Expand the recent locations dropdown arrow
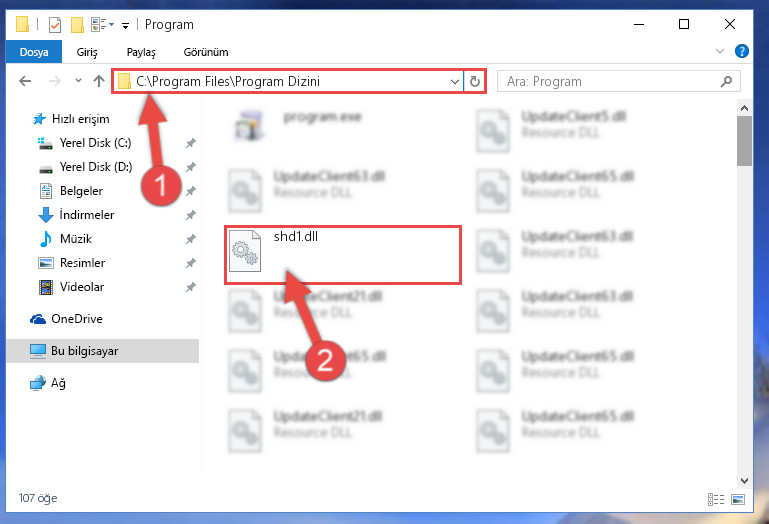769x524 pixels. (78, 80)
